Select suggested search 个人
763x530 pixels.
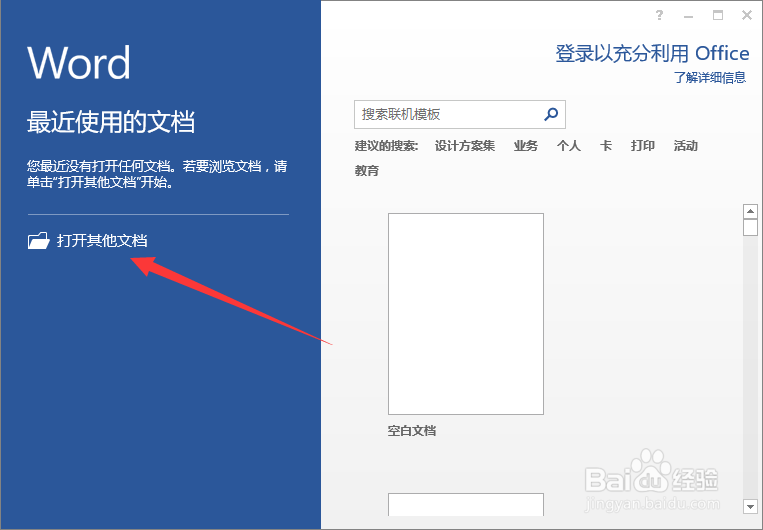point(569,146)
